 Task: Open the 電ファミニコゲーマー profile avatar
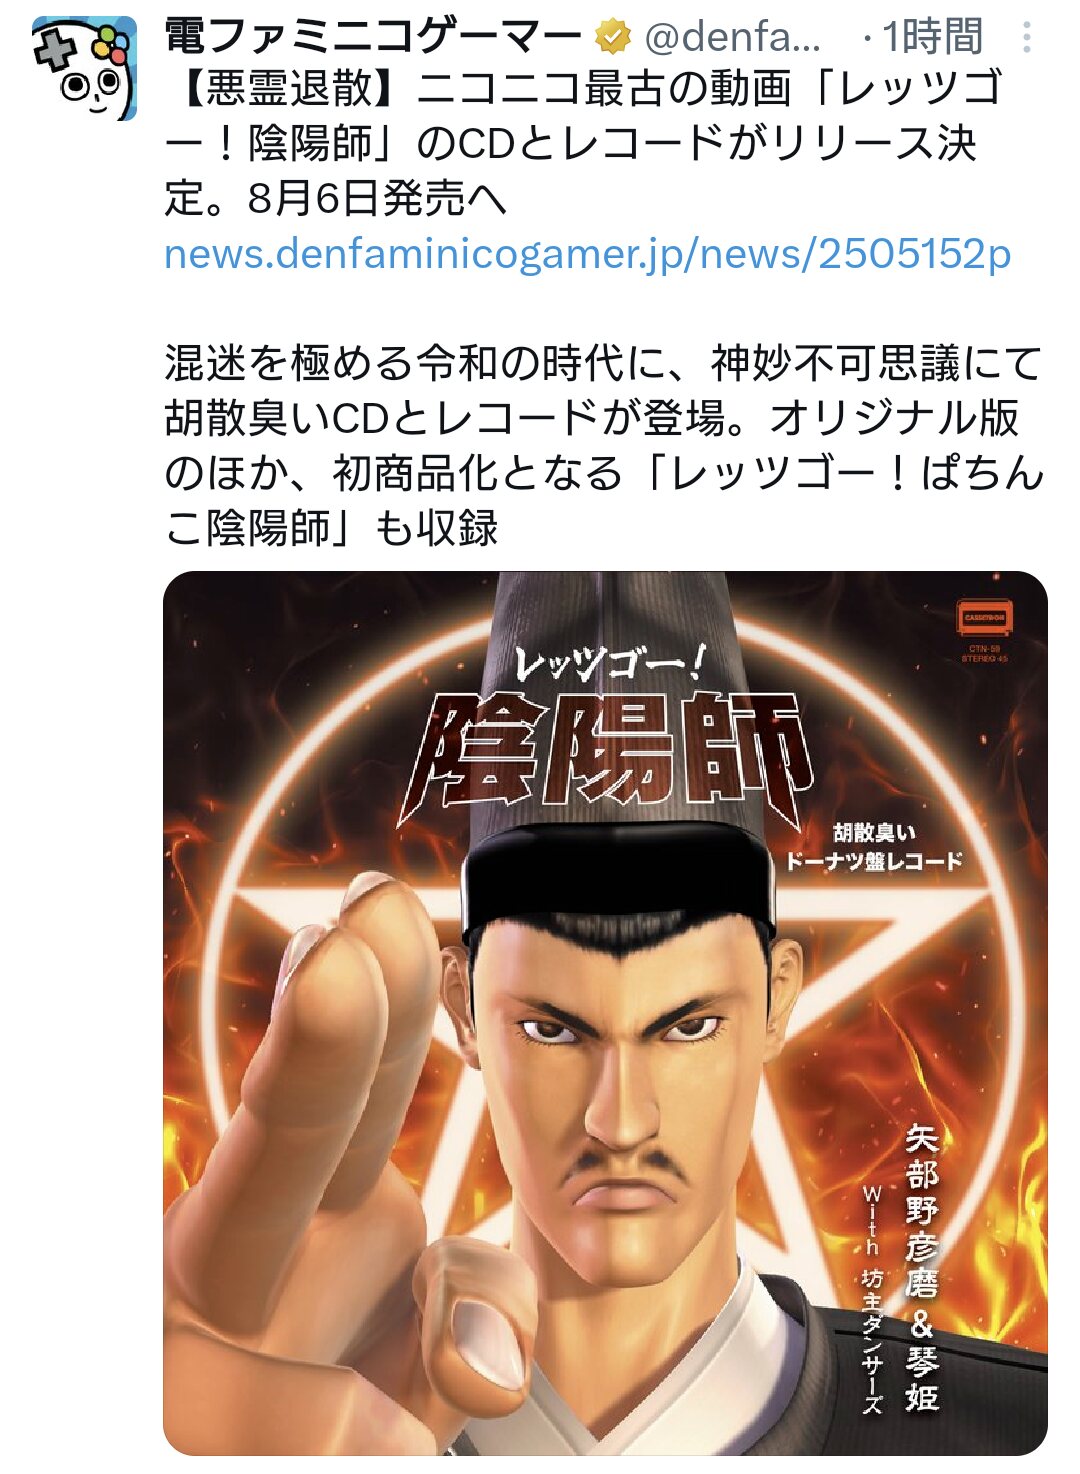coord(84,69)
